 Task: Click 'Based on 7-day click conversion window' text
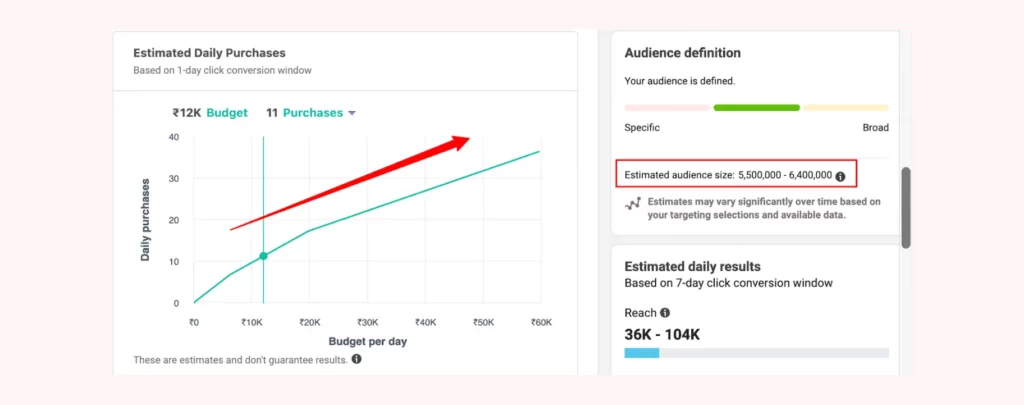[728, 284]
